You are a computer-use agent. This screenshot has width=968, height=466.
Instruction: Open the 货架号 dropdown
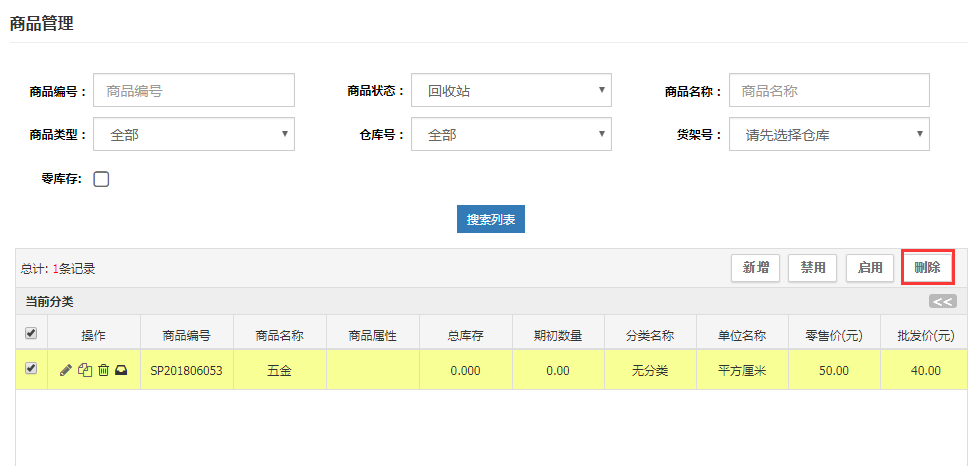829,134
